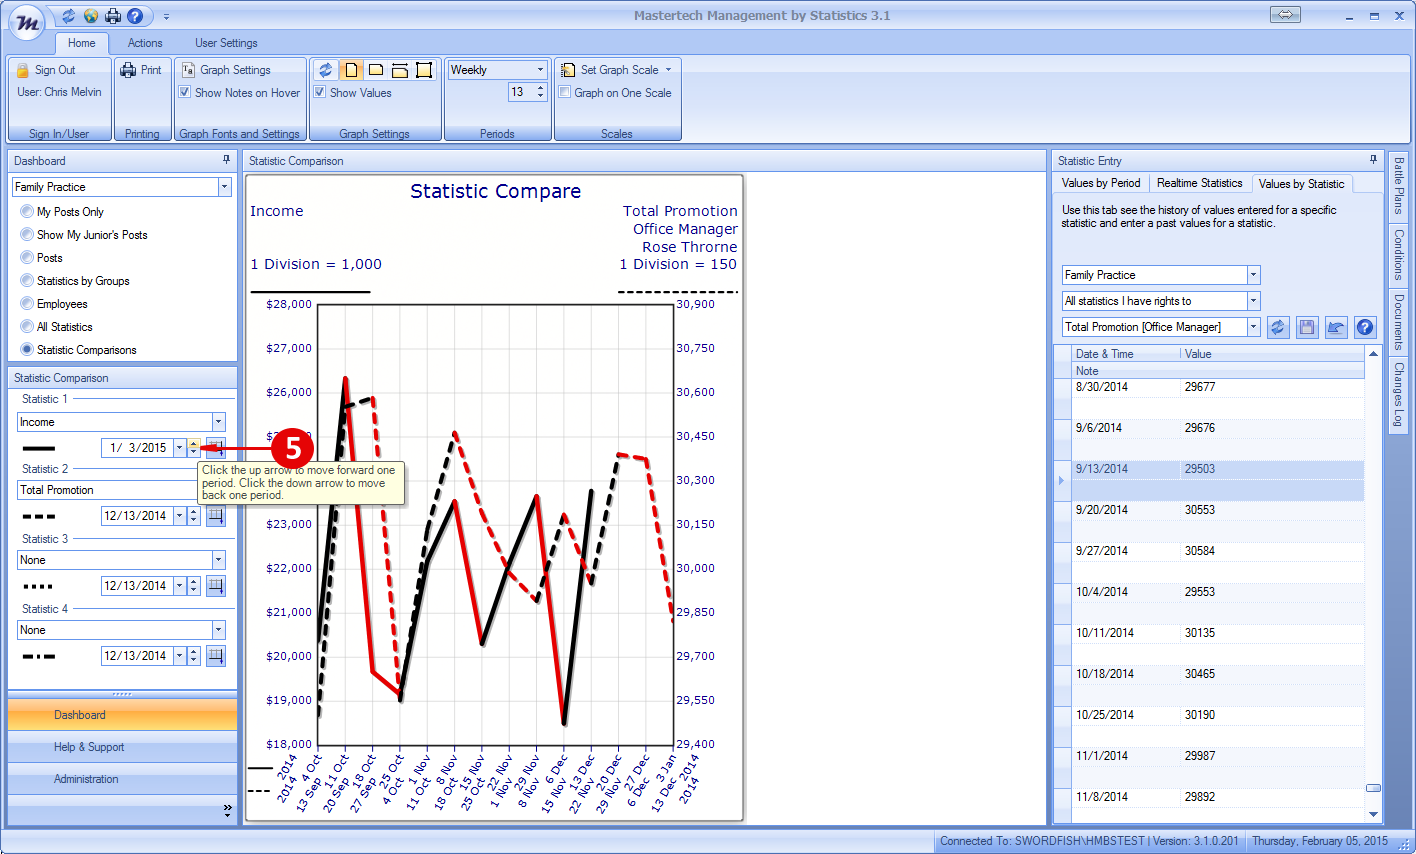Select Show My Junior's Posts radio button
Image resolution: width=1416 pixels, height=854 pixels.
point(27,235)
